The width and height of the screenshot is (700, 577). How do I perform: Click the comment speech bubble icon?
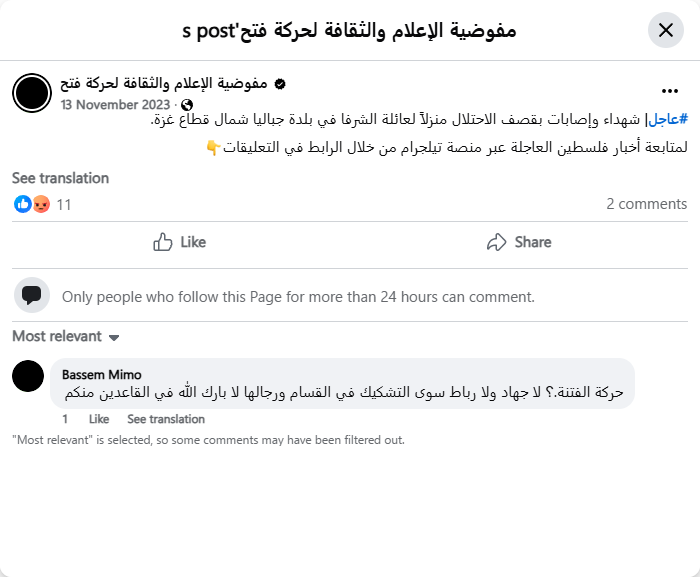coord(32,296)
